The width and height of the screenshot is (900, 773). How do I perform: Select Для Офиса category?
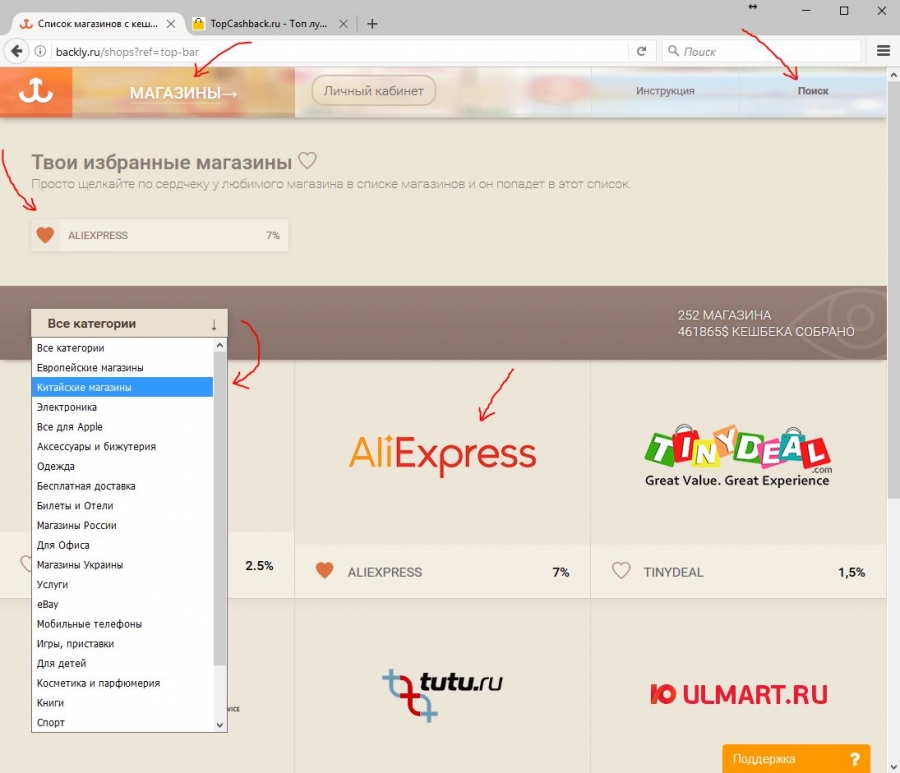(x=122, y=545)
